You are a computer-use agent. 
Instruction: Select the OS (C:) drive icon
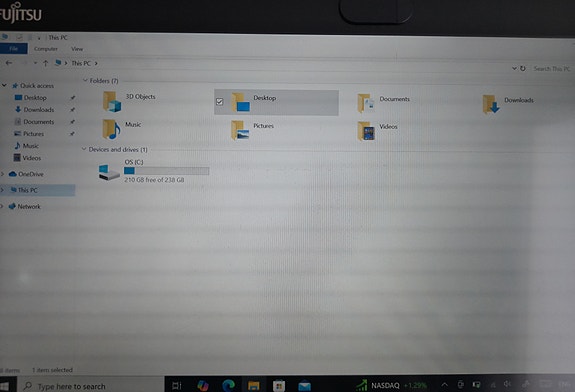click(109, 172)
